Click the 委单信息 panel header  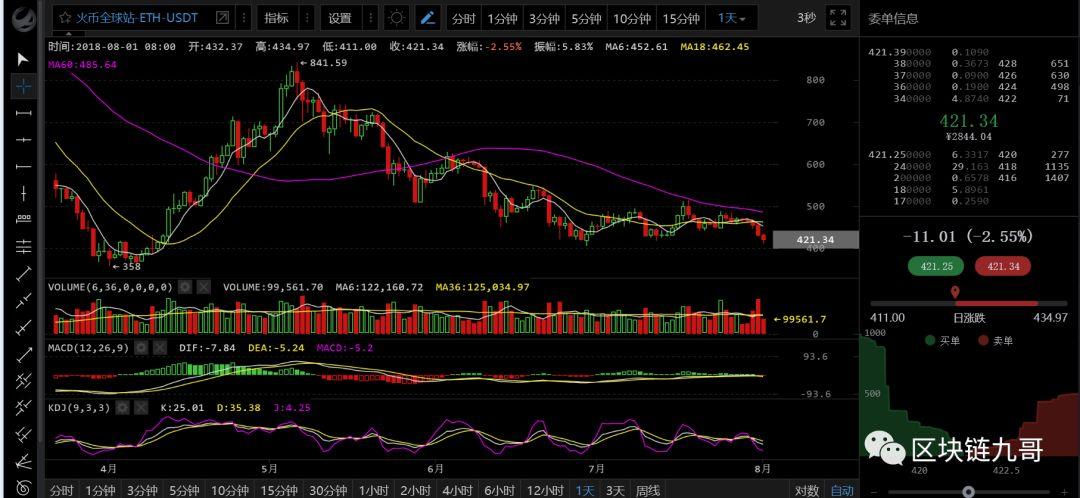tap(893, 19)
